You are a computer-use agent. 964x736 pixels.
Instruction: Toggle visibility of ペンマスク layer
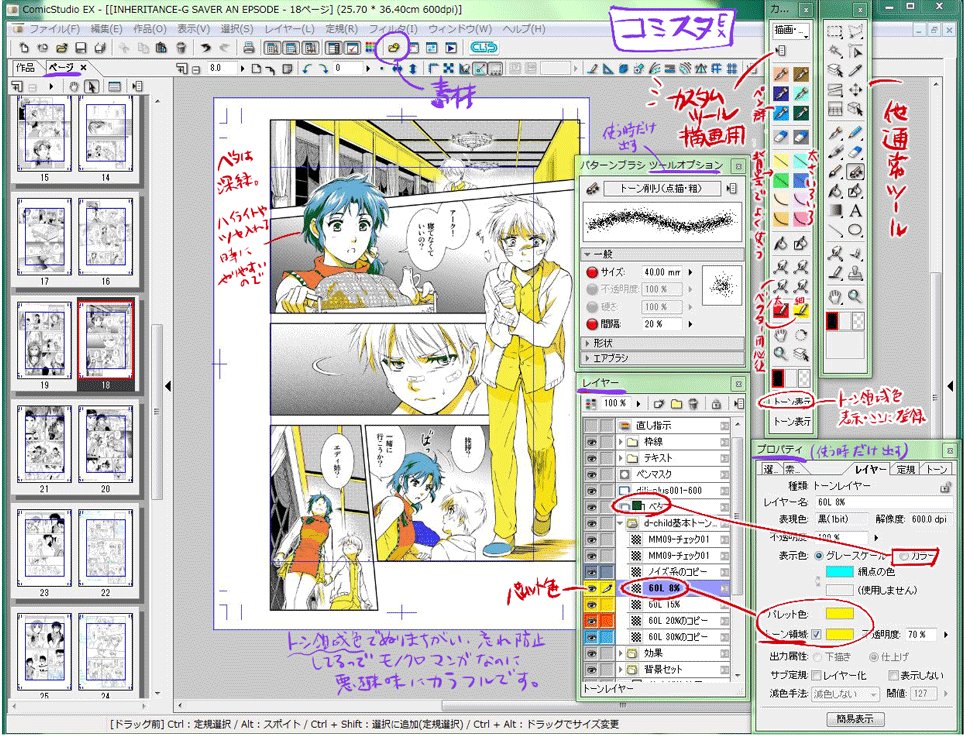(591, 475)
